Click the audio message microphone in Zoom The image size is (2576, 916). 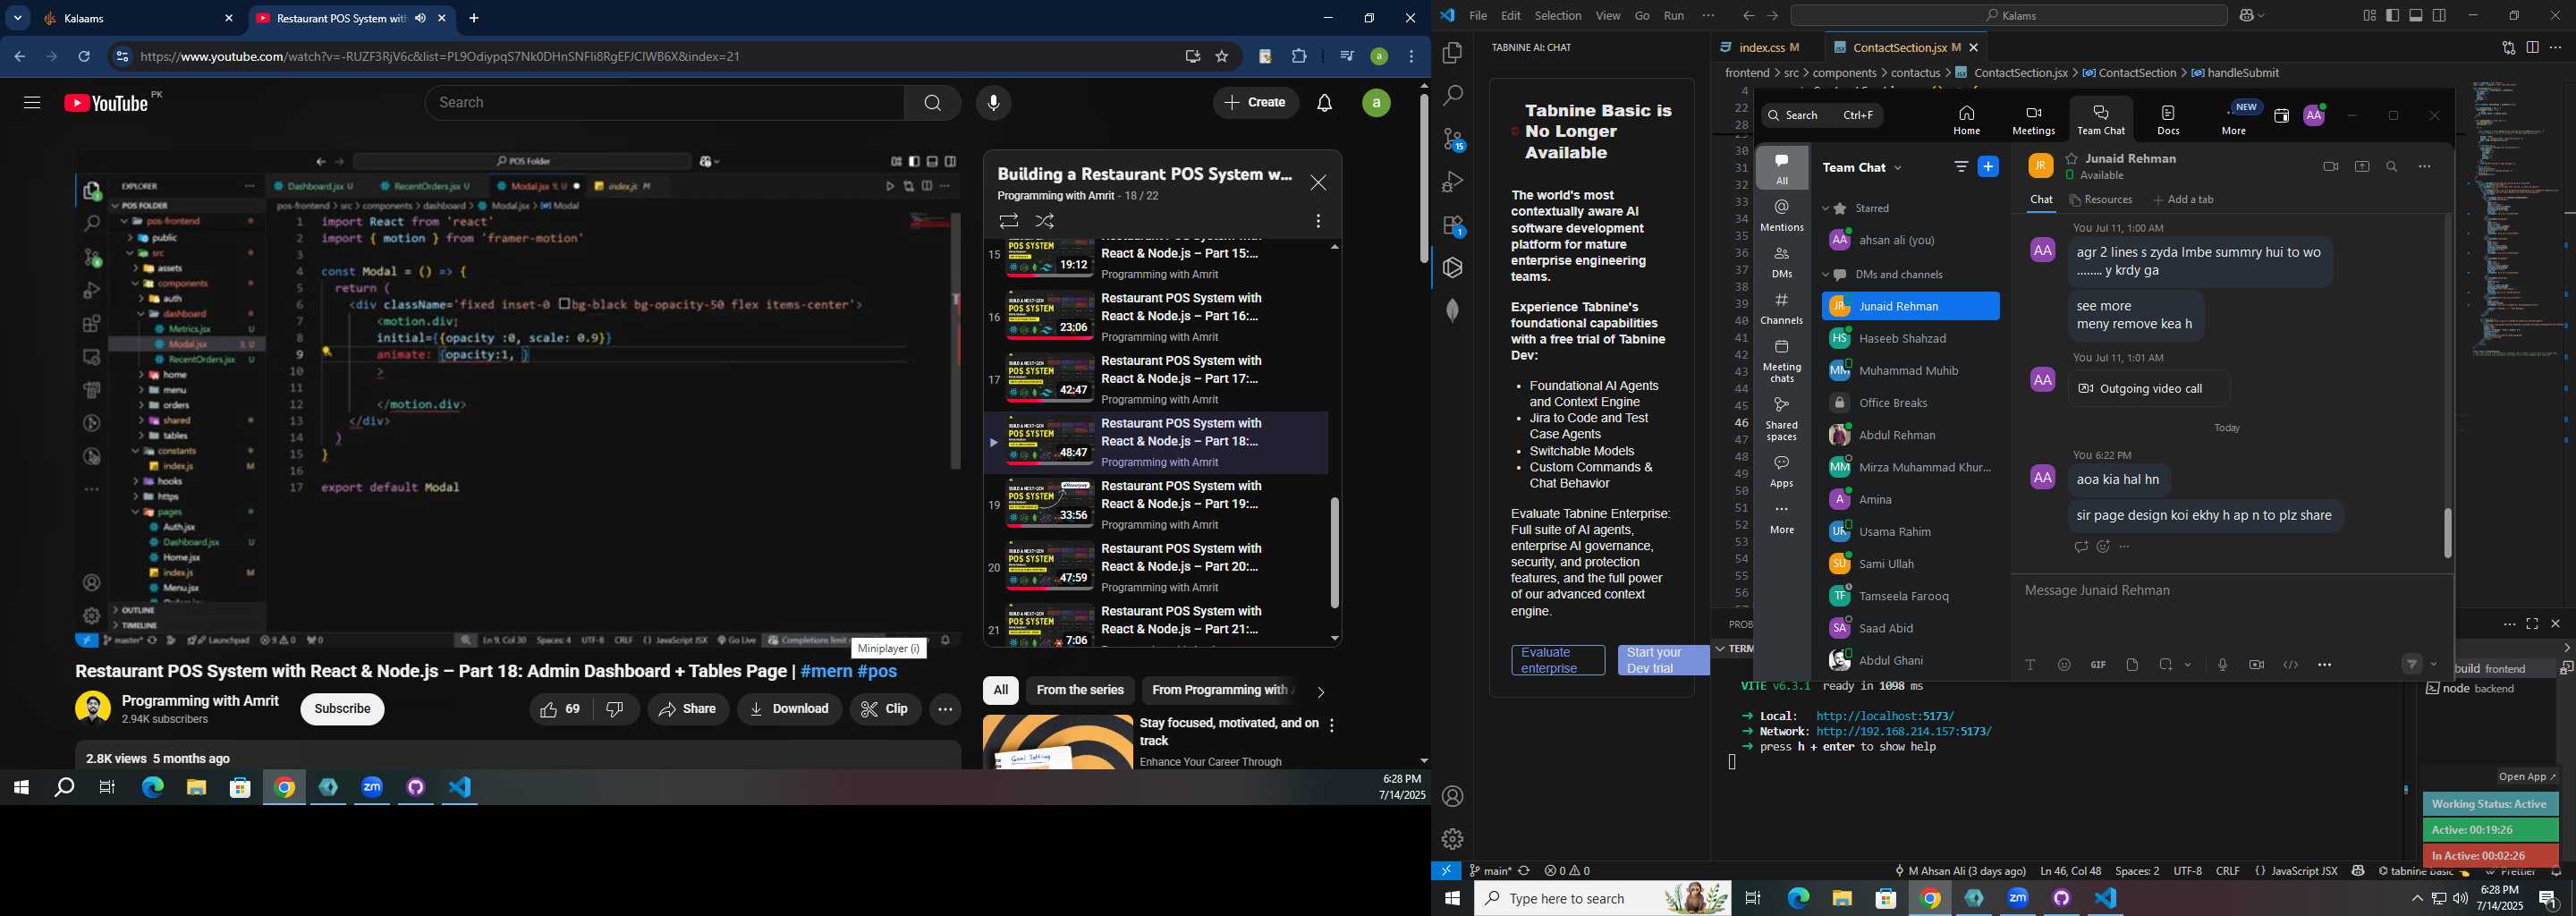coord(2223,665)
